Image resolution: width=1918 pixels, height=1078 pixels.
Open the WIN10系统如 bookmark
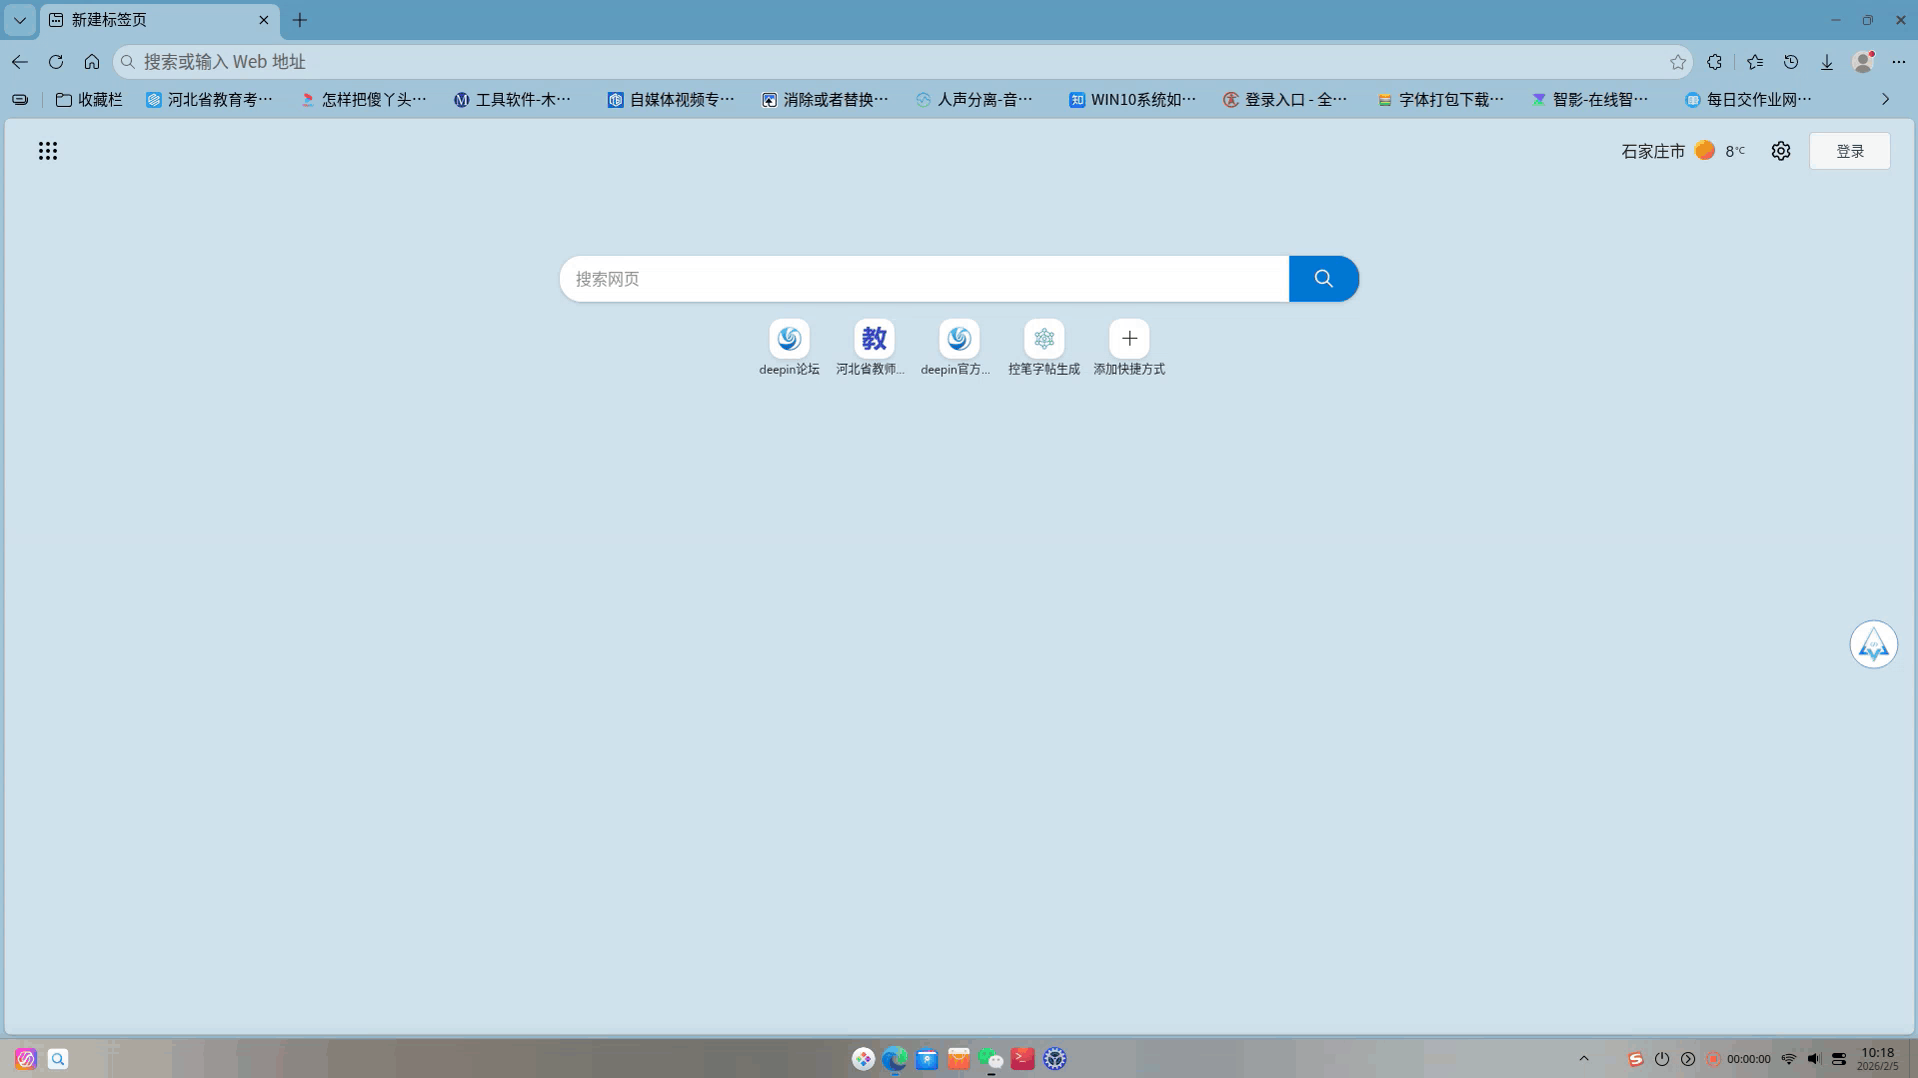[x=1132, y=99]
